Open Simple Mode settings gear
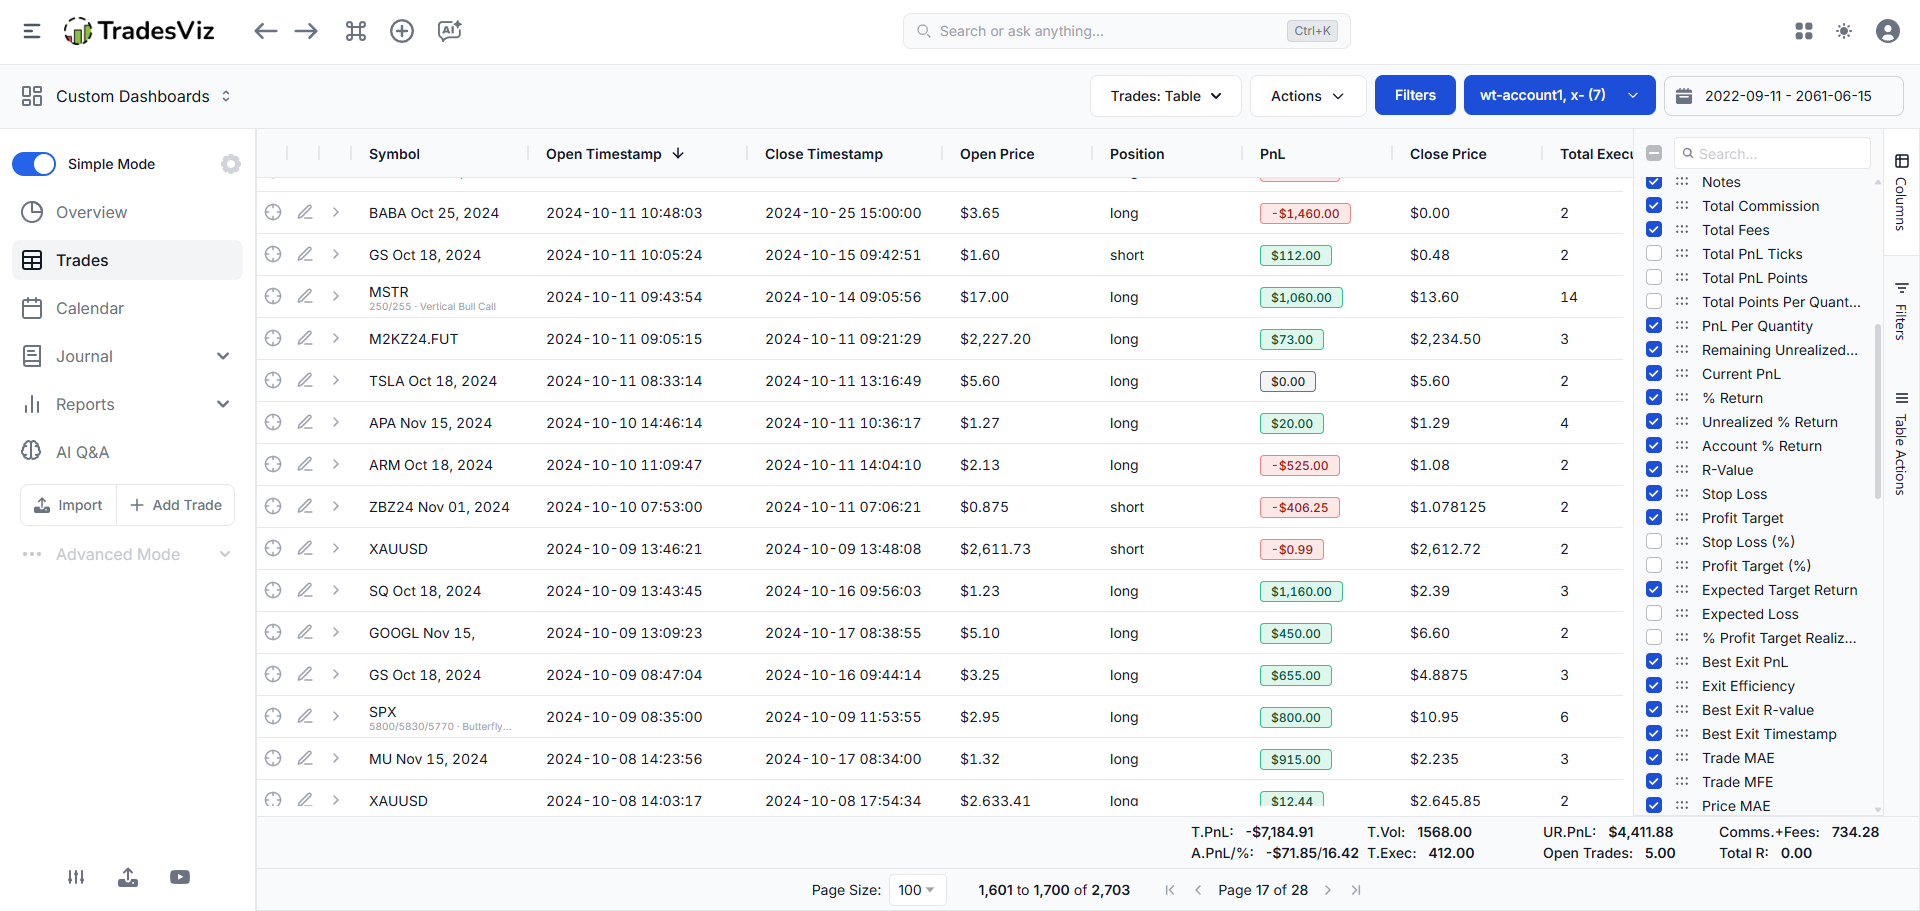The height and width of the screenshot is (911, 1920). [231, 164]
